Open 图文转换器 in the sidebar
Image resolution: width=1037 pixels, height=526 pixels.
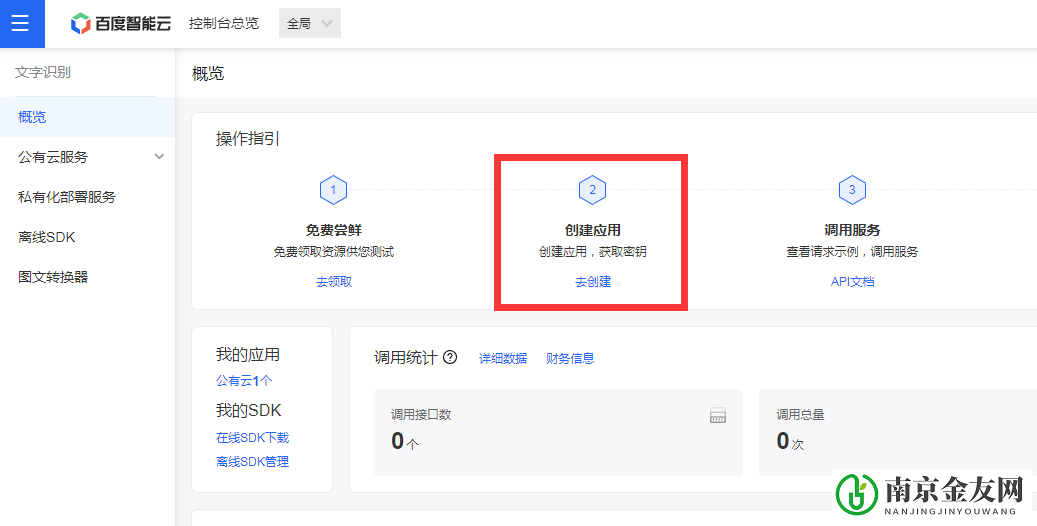[53, 277]
